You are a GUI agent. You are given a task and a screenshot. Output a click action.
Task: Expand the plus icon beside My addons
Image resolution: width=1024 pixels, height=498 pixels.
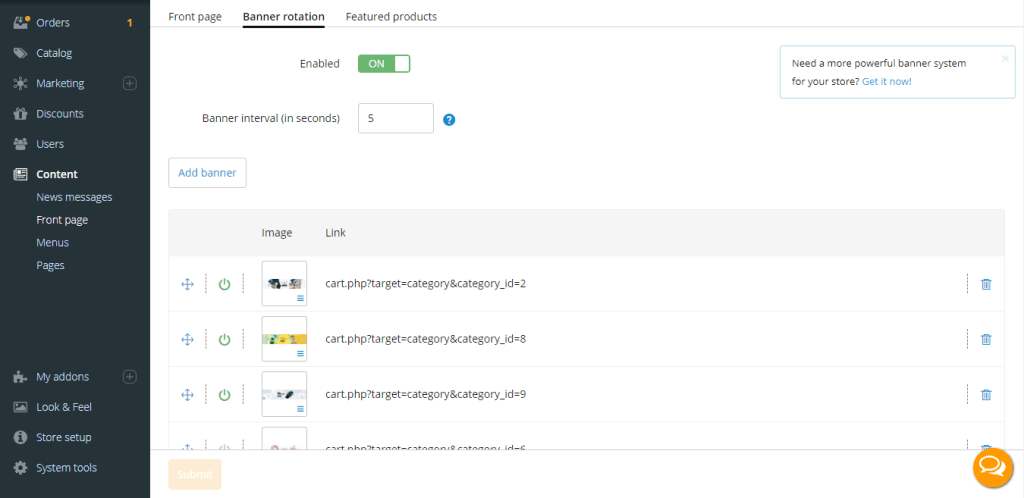coord(130,377)
